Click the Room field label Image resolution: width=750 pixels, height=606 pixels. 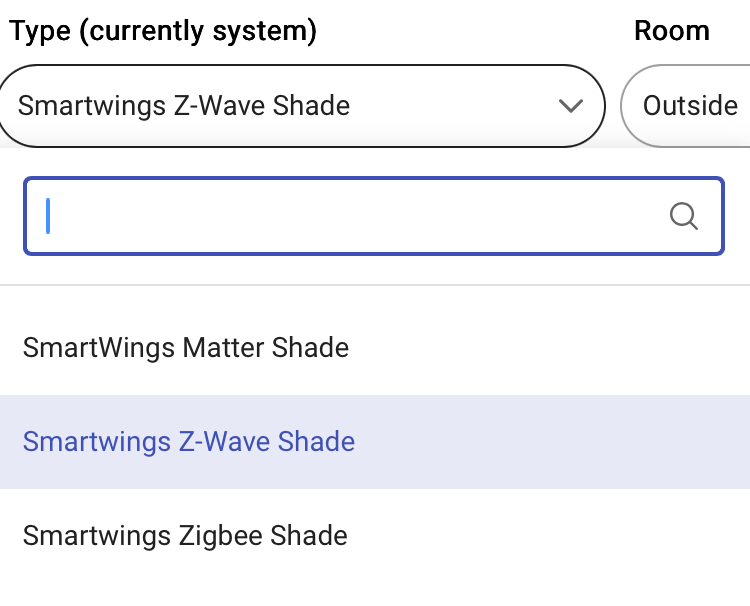[x=672, y=31]
